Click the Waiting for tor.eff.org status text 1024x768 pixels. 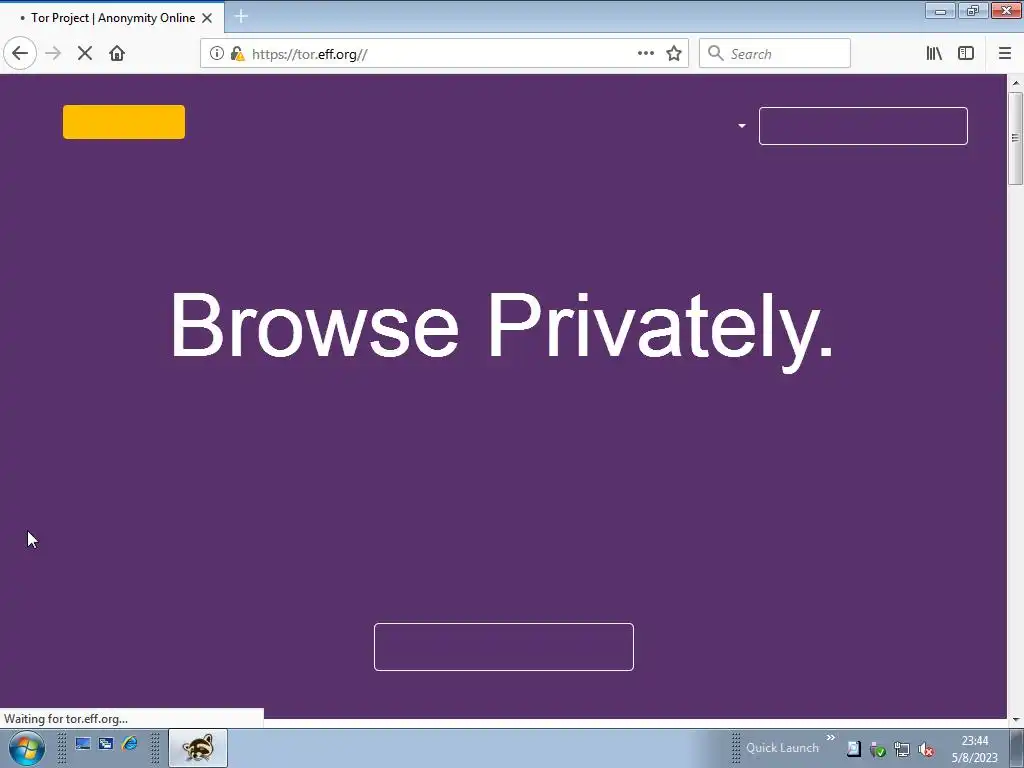point(66,719)
